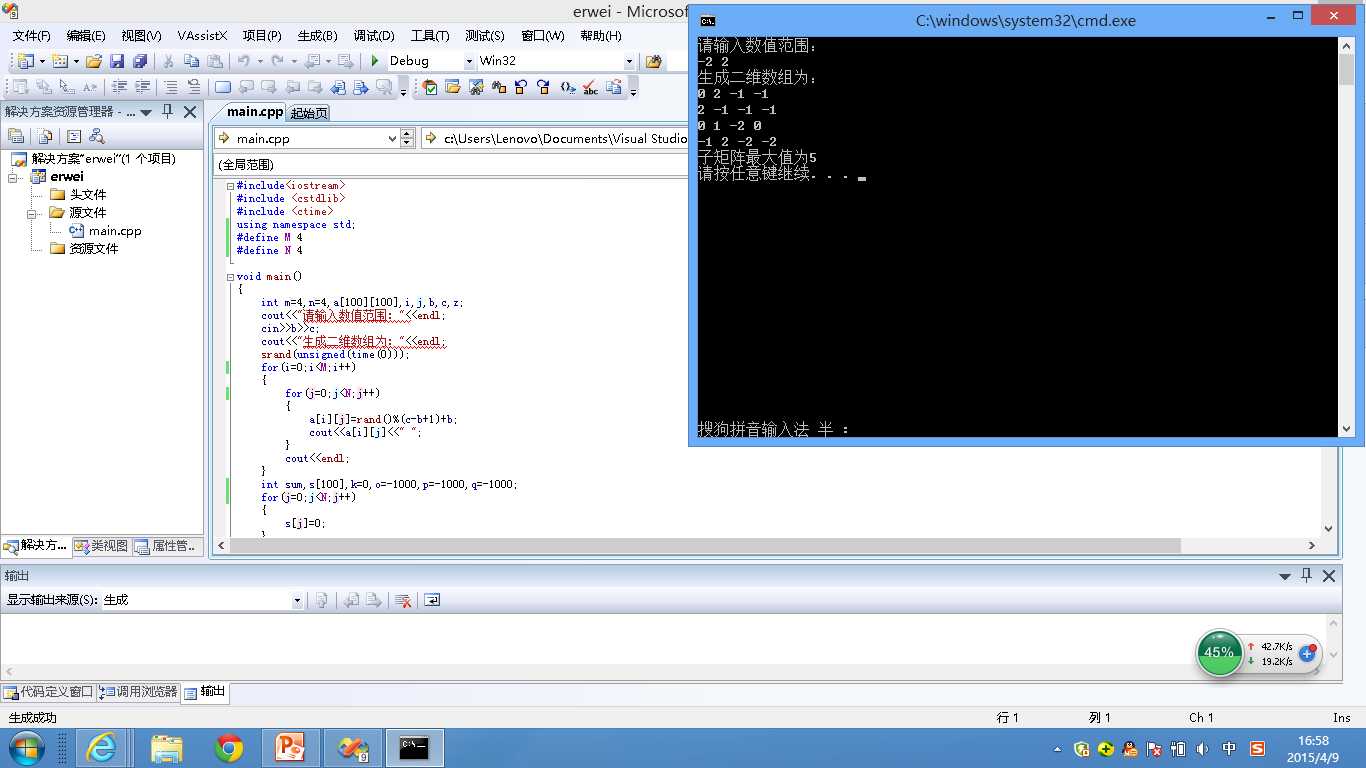
Task: Open the (全局范围) scope combo box
Action: (450, 164)
